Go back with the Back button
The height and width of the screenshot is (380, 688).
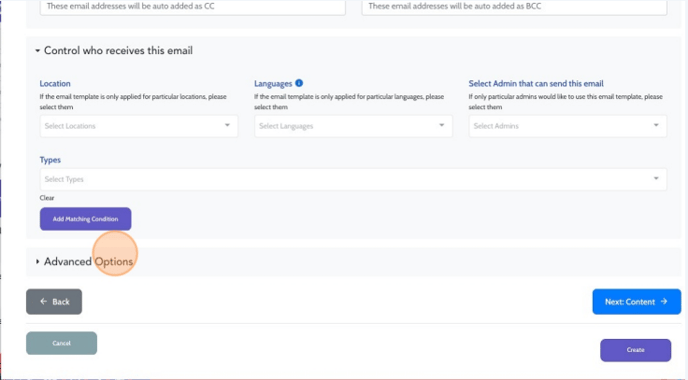[54, 301]
